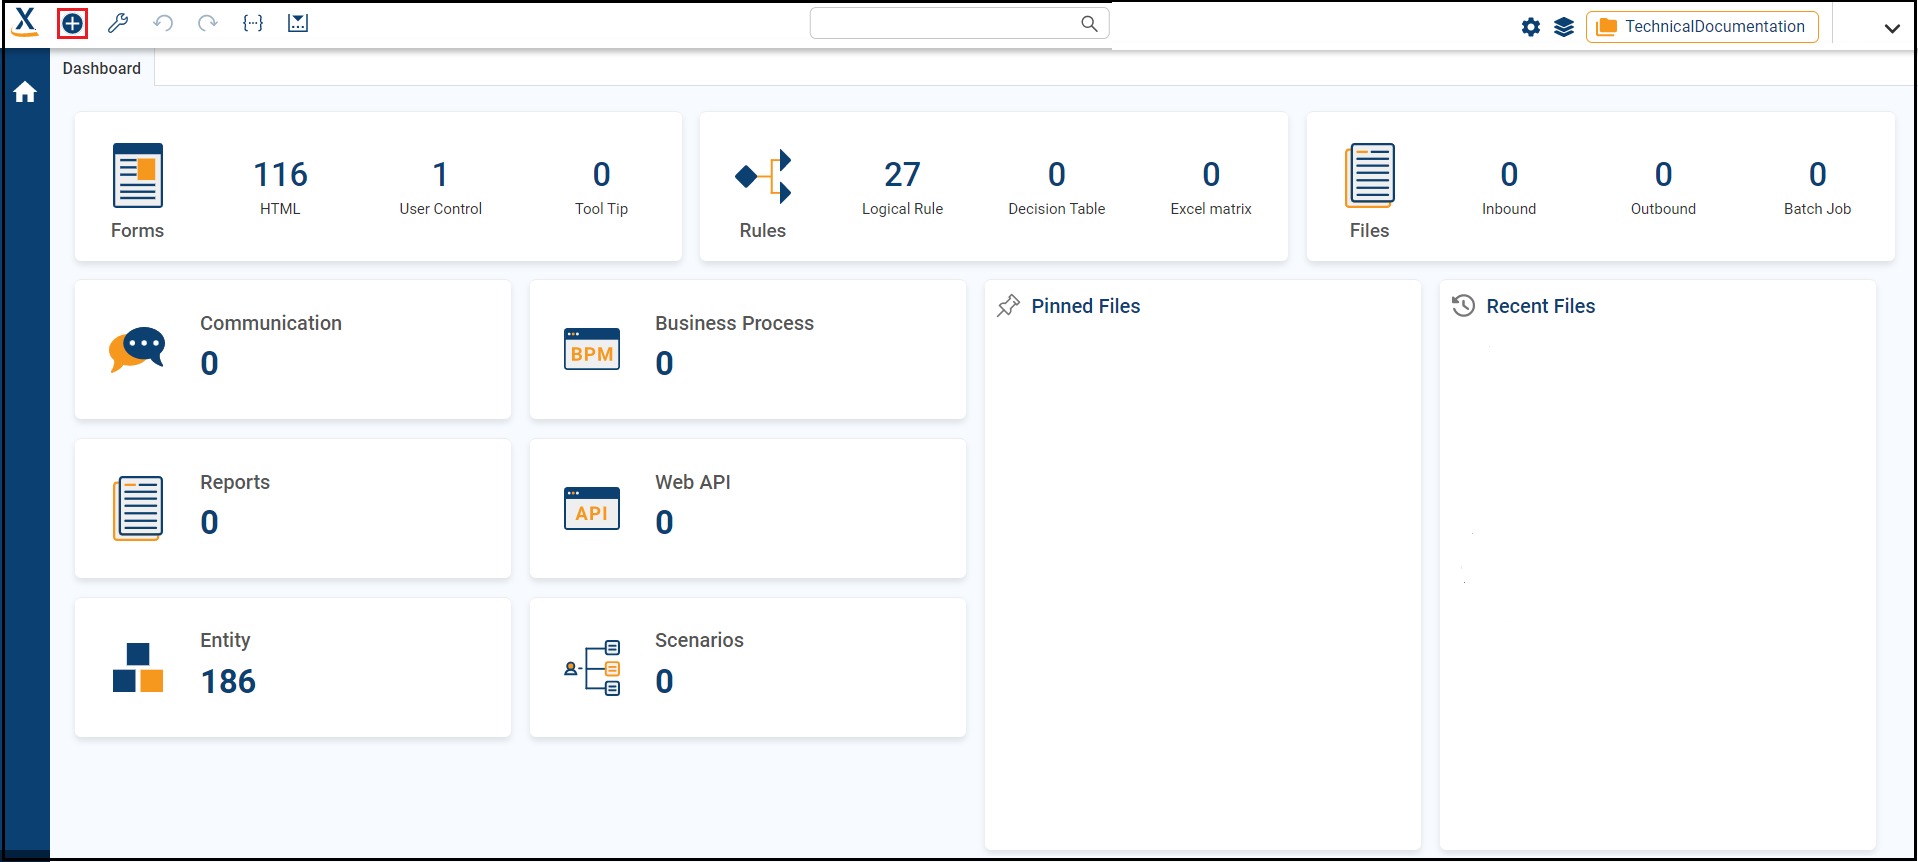Click the Communication card title

click(271, 323)
